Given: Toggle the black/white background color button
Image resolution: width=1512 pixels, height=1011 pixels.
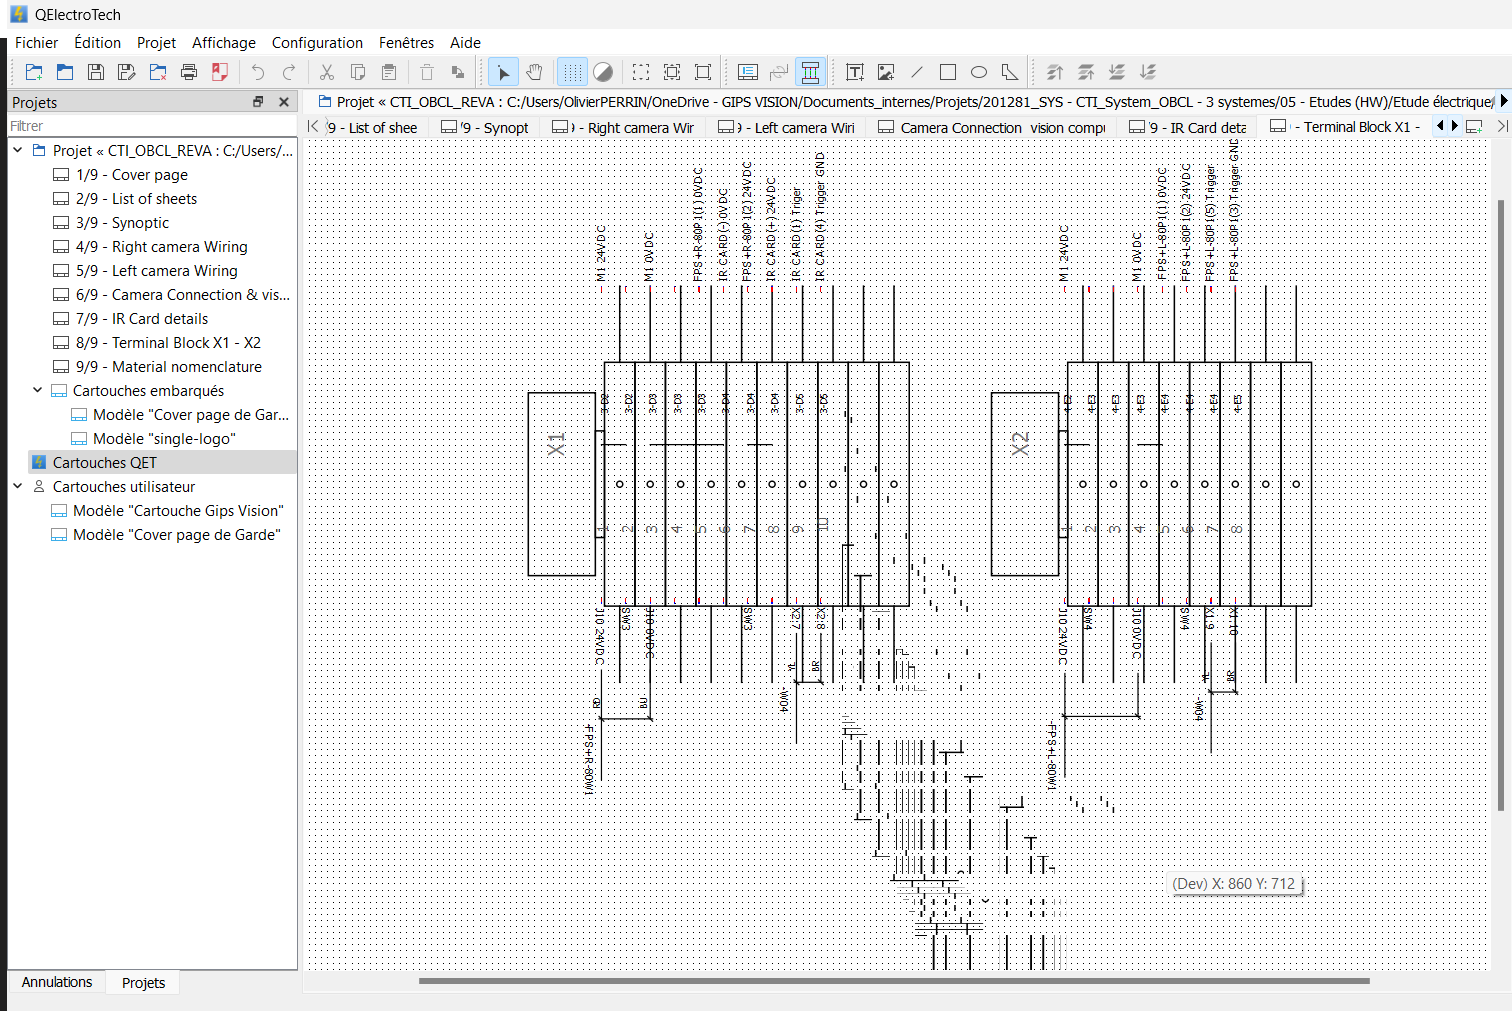Looking at the screenshot, I should coord(603,72).
